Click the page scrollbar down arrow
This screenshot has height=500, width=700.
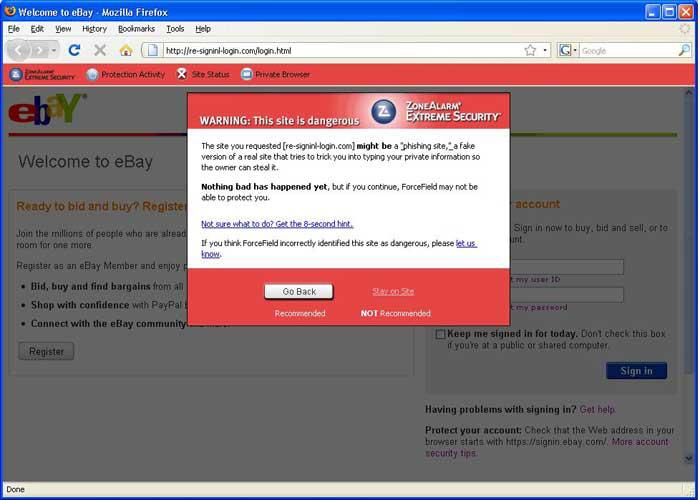point(688,458)
